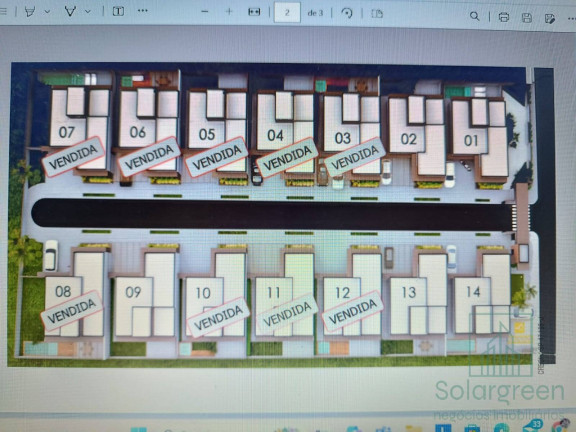Activate the Add text tool
The width and height of the screenshot is (576, 432).
pyautogui.click(x=118, y=11)
